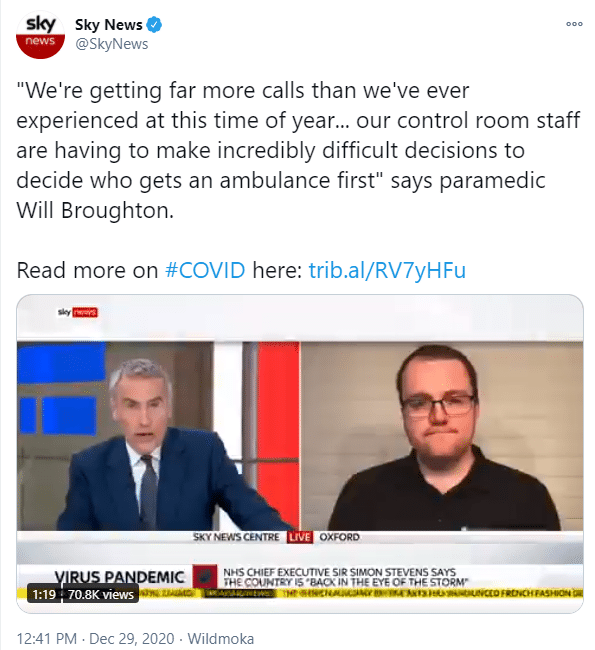Viewport: 595px width, 650px height.
Task: Open the 12:41 PM tweet timestamp
Action: coord(46,638)
